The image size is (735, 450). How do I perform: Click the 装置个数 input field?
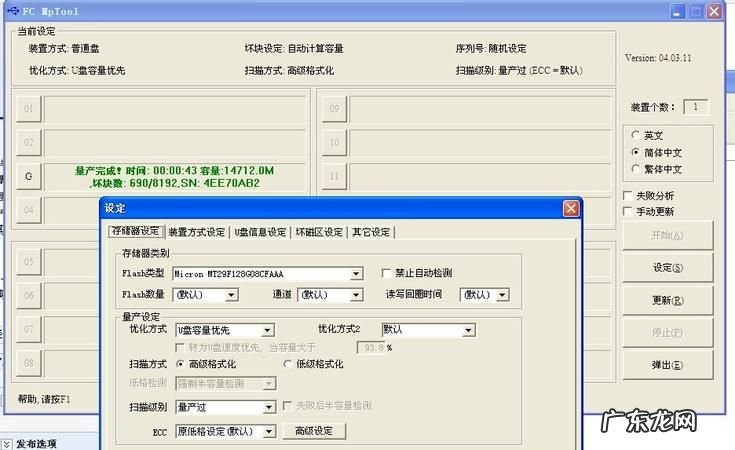(x=695, y=107)
